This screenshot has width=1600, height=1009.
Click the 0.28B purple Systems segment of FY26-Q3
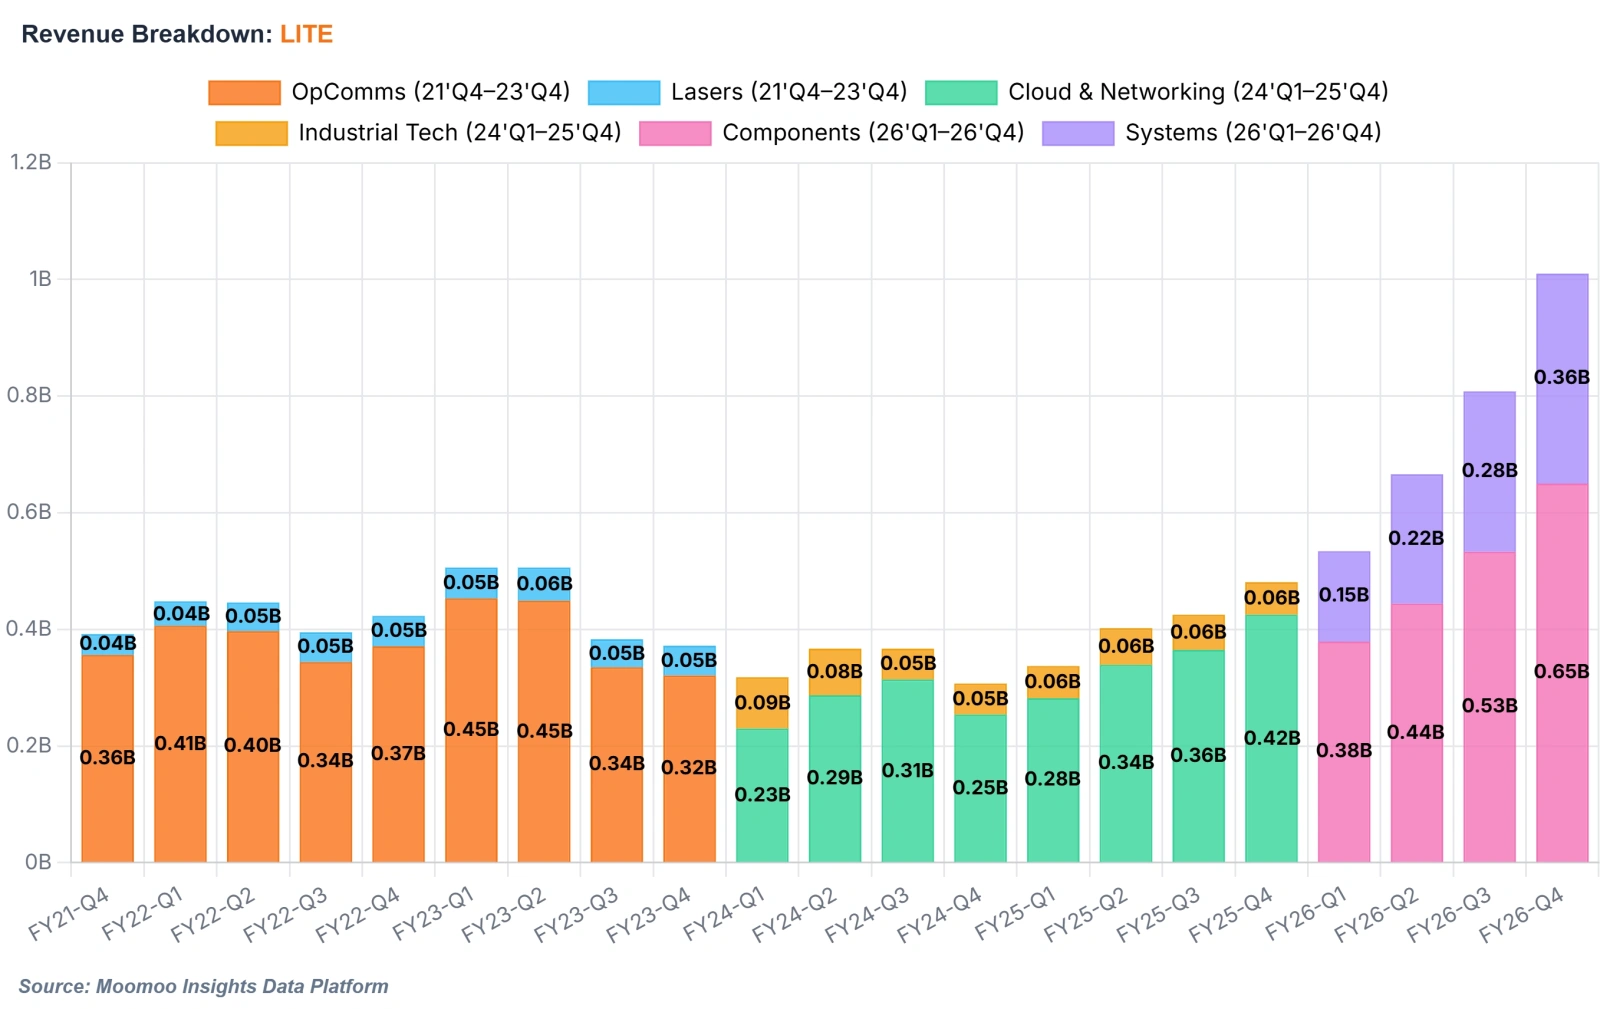coord(1489,472)
